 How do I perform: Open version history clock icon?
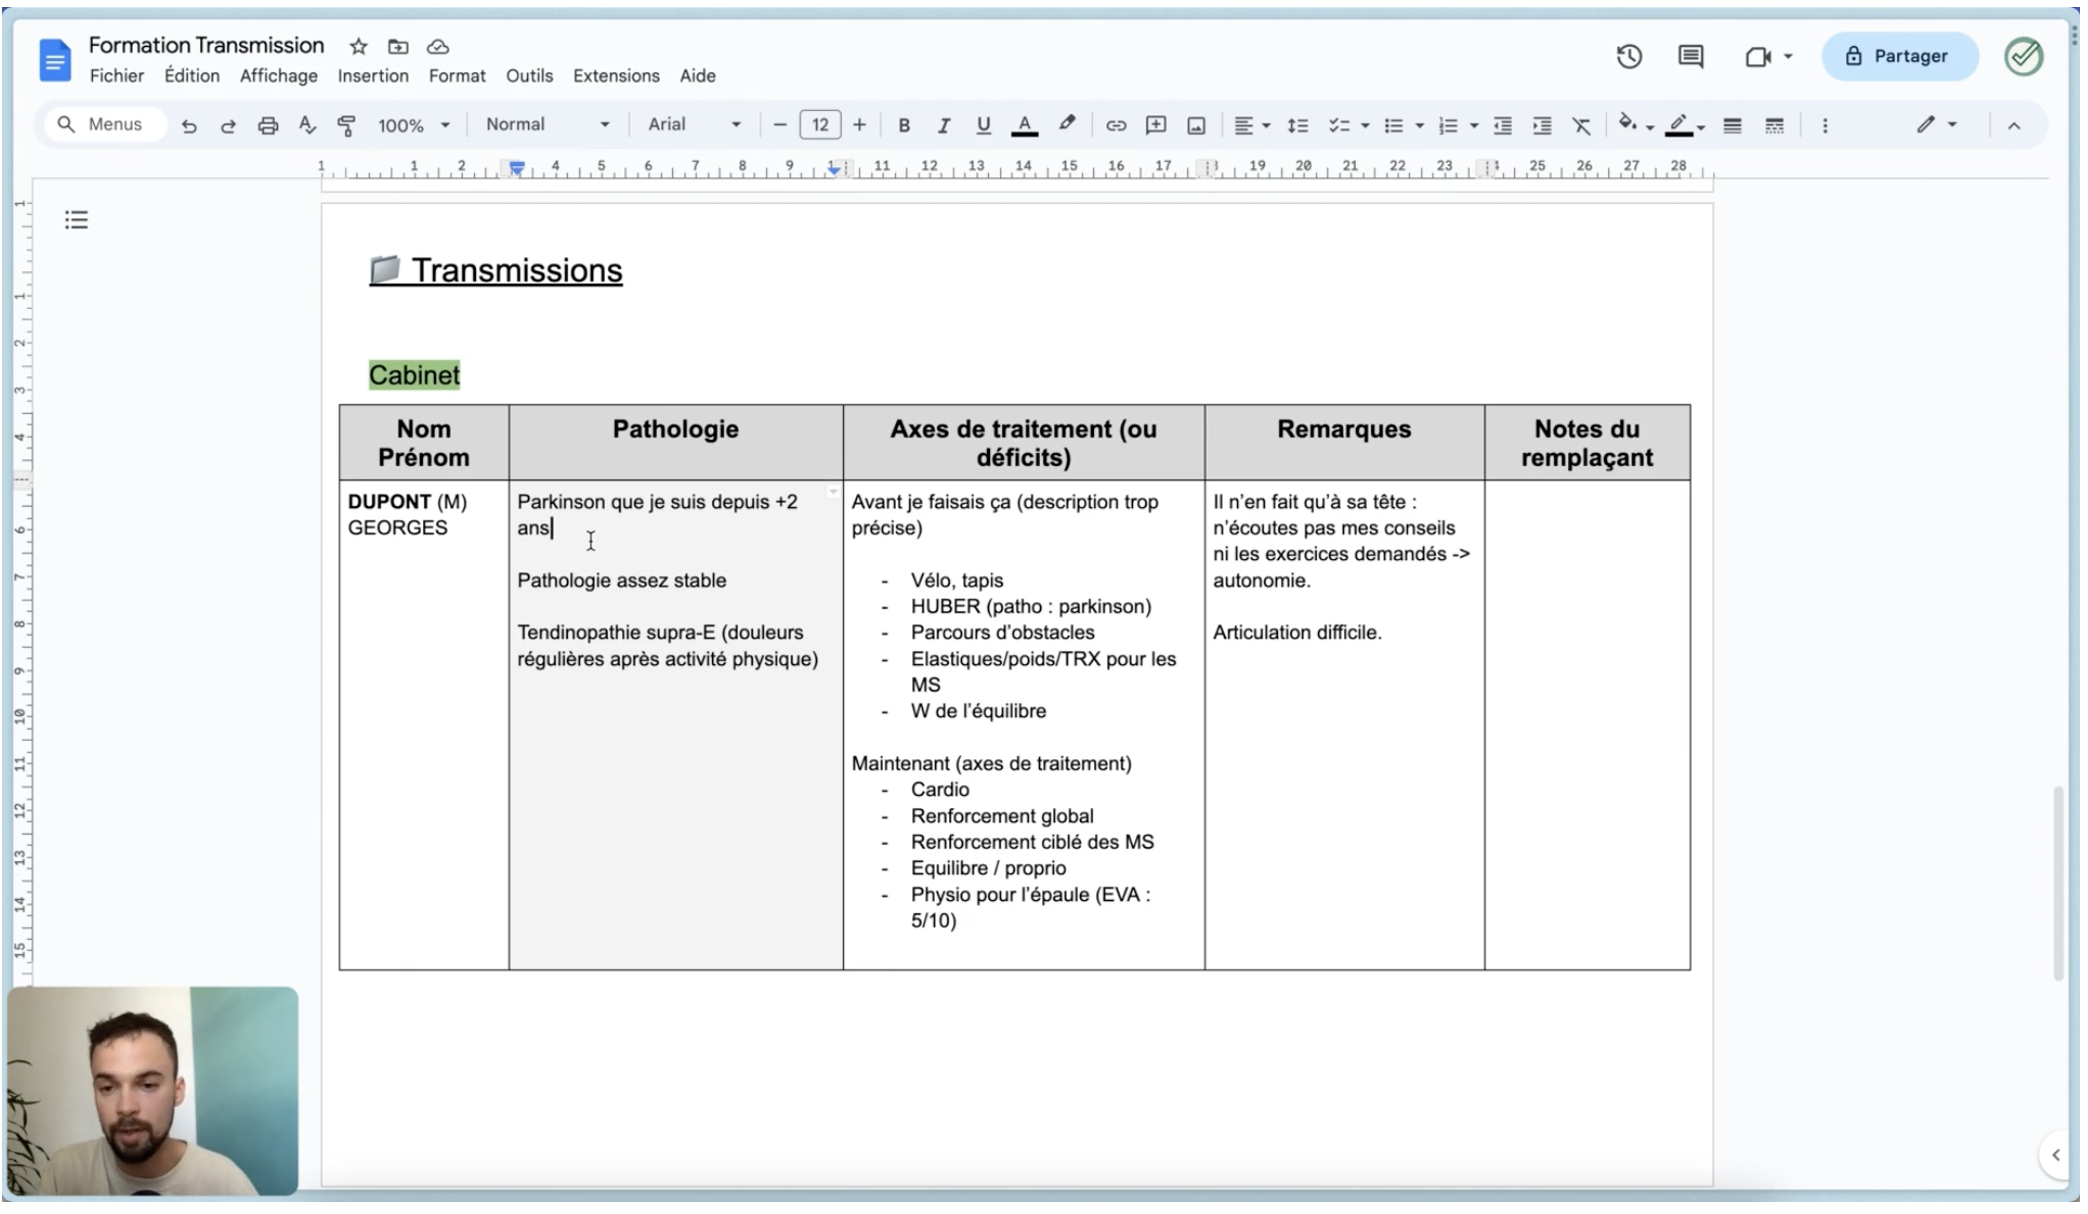[1628, 57]
